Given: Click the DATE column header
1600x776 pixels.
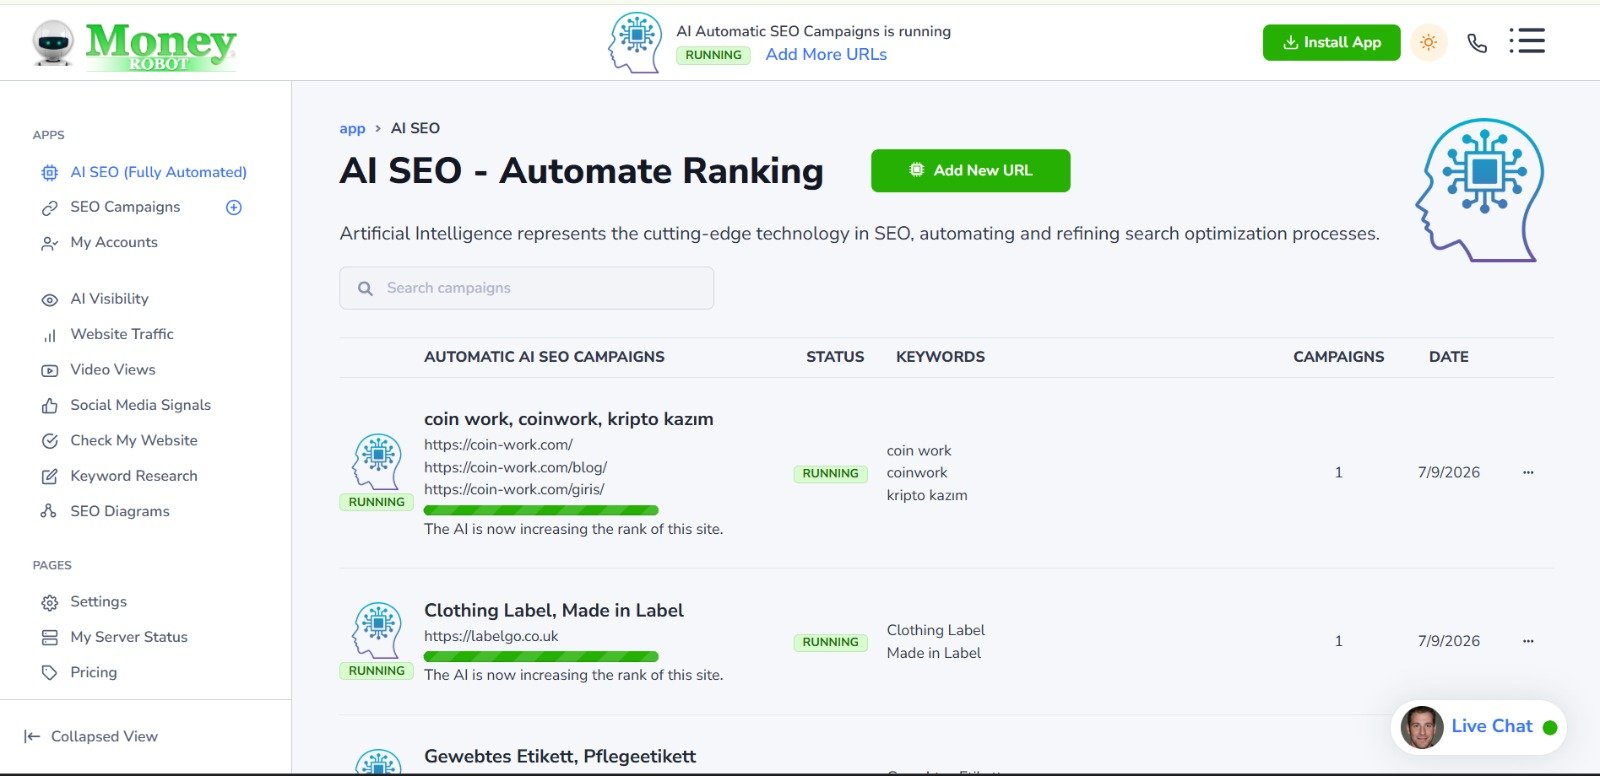Looking at the screenshot, I should click(1448, 357).
